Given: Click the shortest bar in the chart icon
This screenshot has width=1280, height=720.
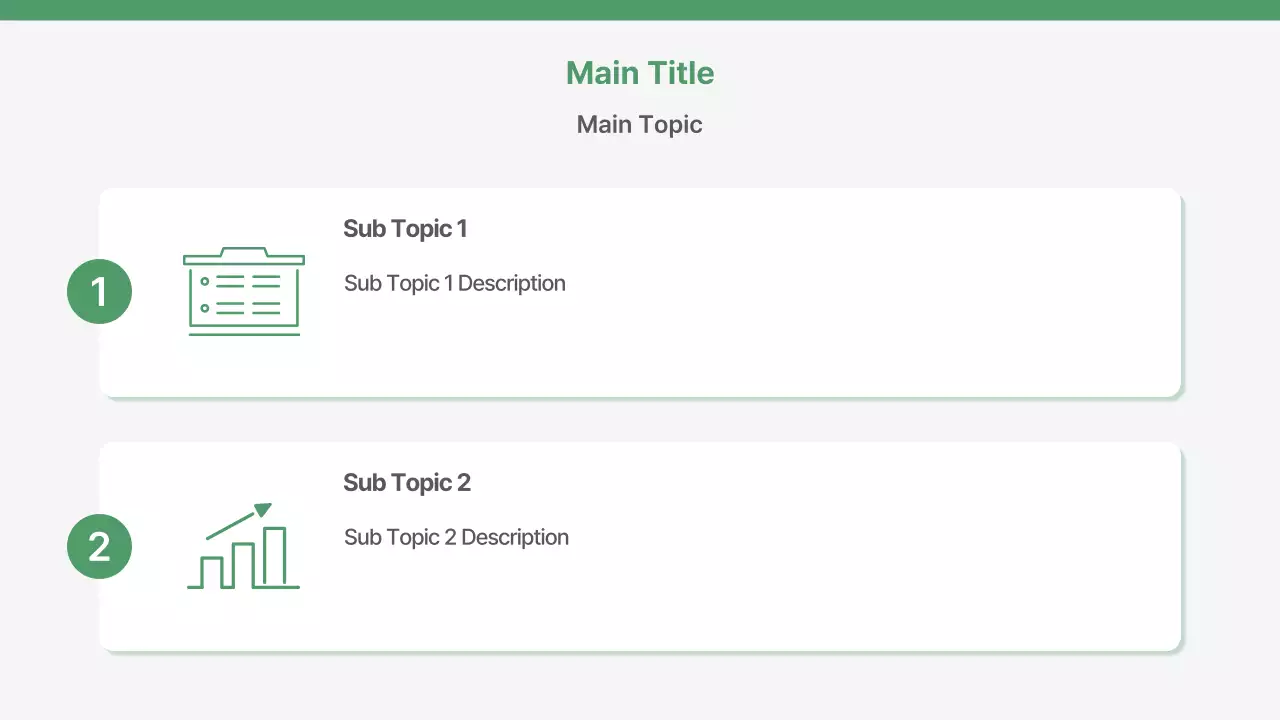Looking at the screenshot, I should tap(211, 571).
